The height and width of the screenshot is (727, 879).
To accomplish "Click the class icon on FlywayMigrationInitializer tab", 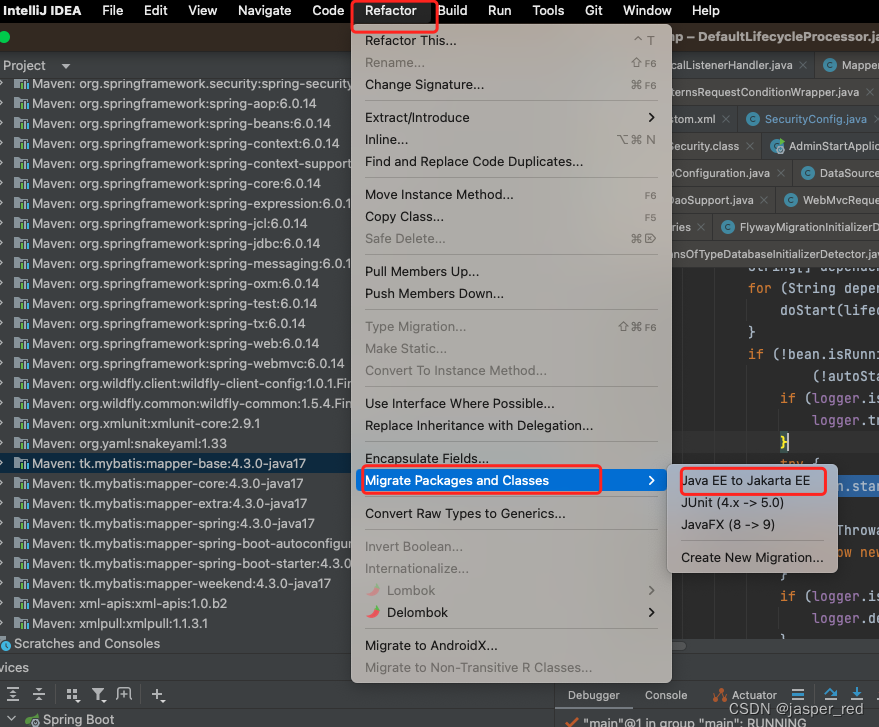I will tap(728, 227).
